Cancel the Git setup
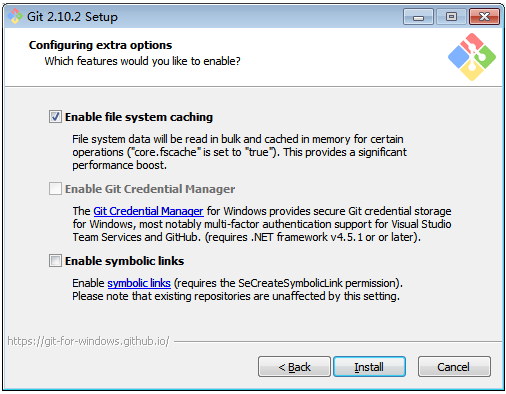This screenshot has height=394, width=506. pyautogui.click(x=454, y=367)
